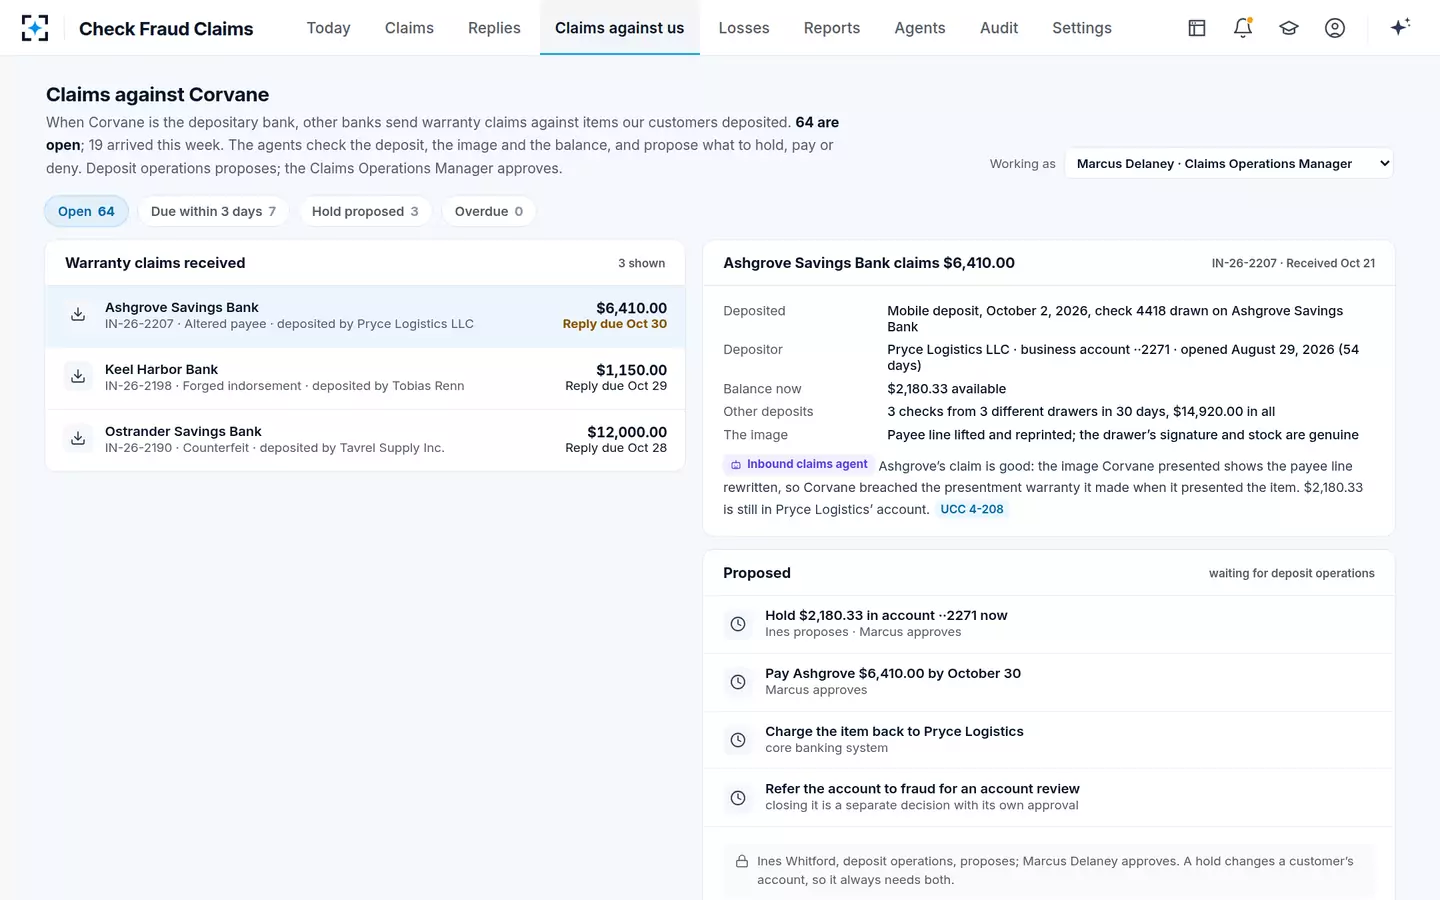
Task: Open the Audit tab
Action: click(x=999, y=28)
